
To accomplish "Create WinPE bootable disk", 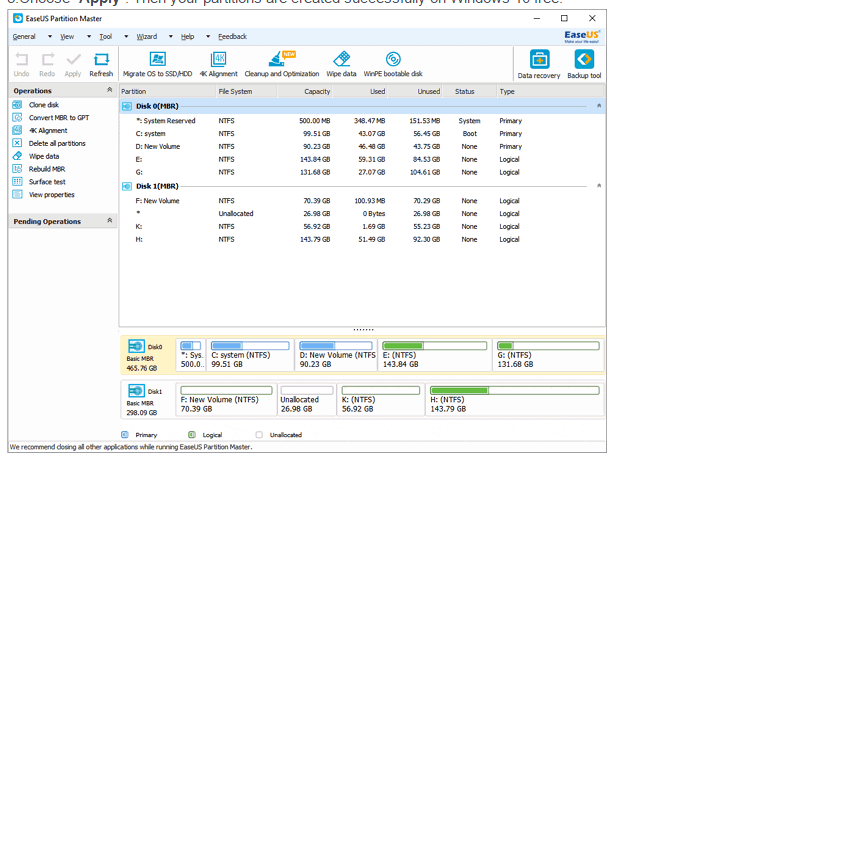I will coord(393,65).
